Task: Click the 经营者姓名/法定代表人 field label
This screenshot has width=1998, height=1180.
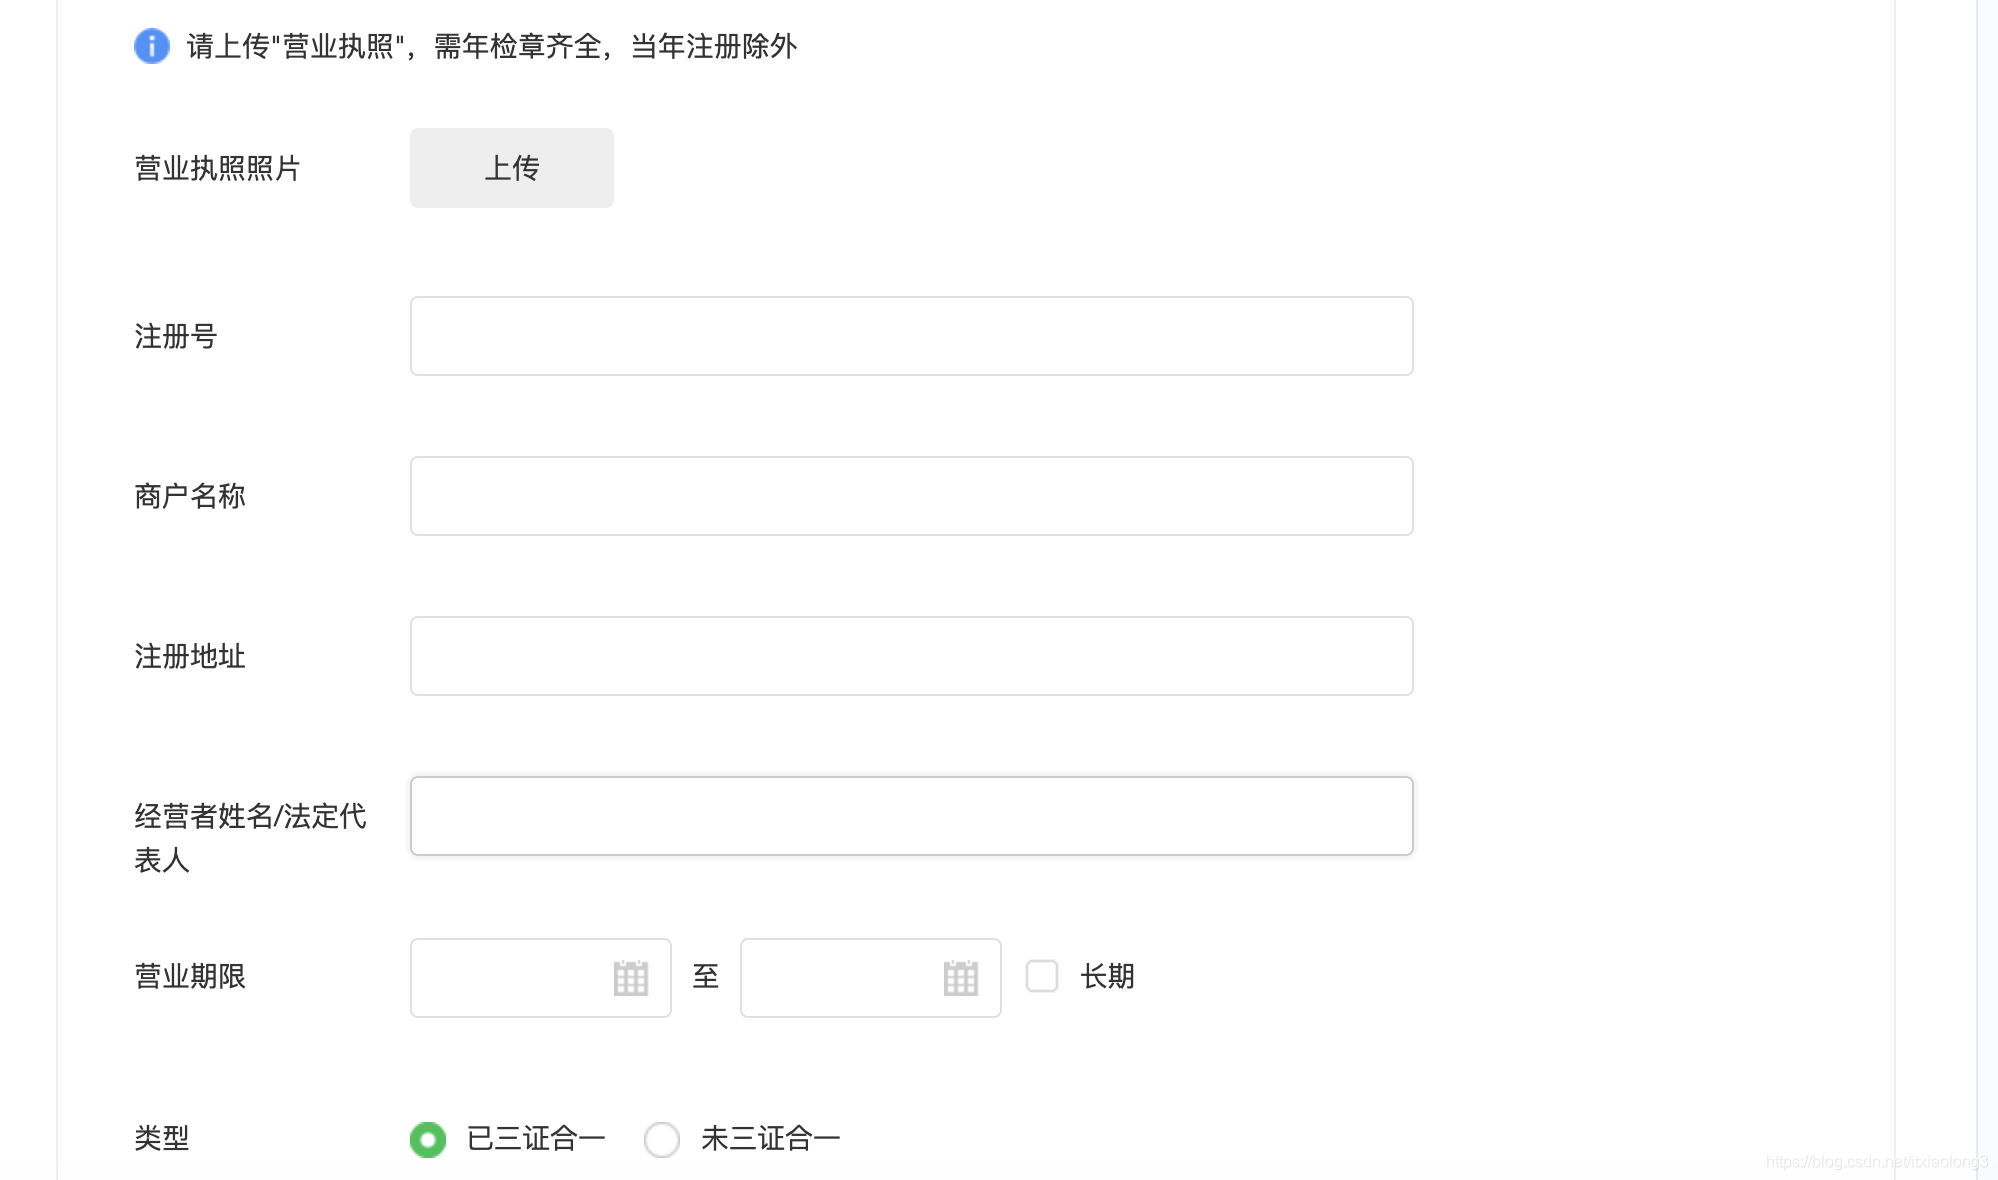Action: (x=250, y=838)
